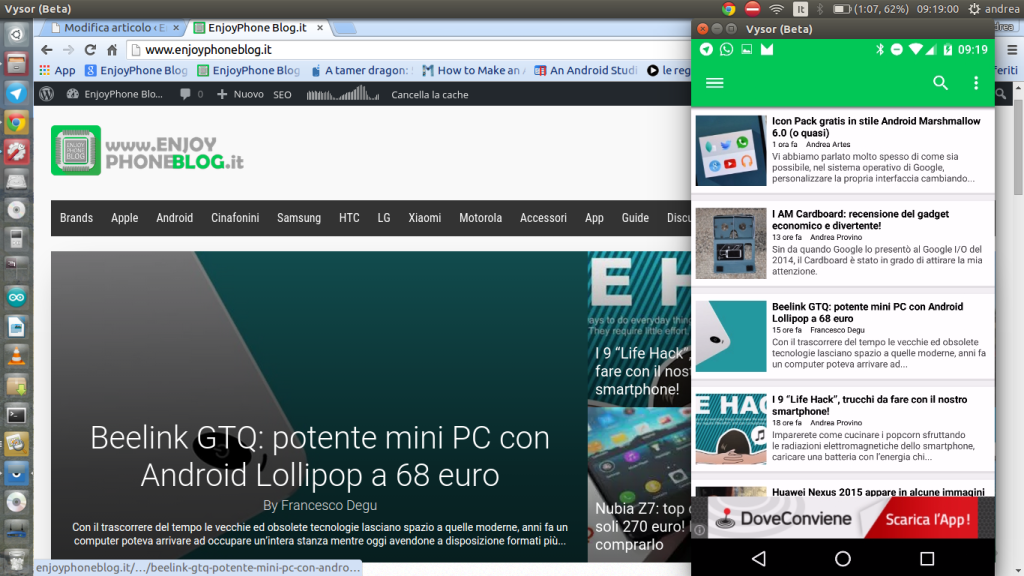The width and height of the screenshot is (1024, 576).
Task: Click the WordPress logo in admin bar
Action: pyautogui.click(x=46, y=94)
